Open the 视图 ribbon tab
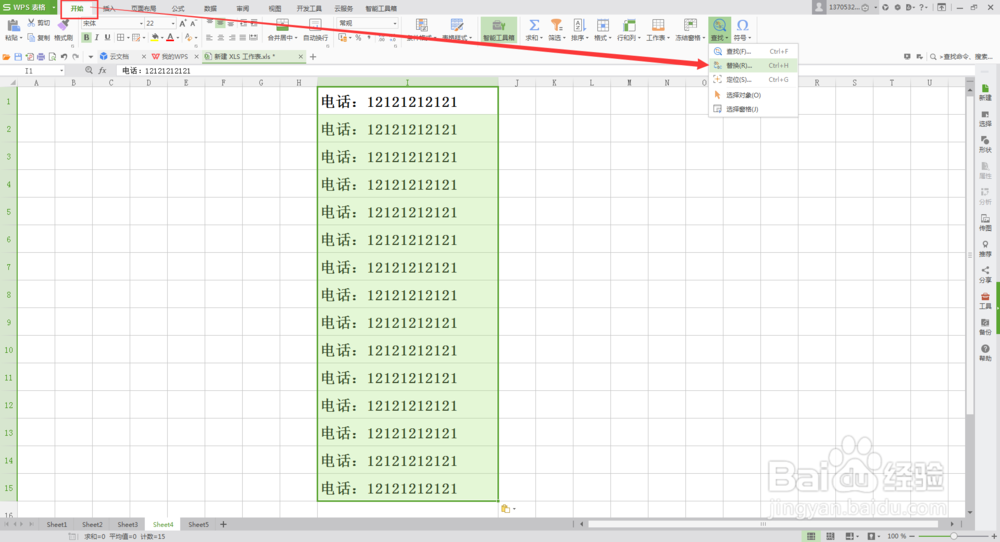1000x542 pixels. [x=275, y=8]
